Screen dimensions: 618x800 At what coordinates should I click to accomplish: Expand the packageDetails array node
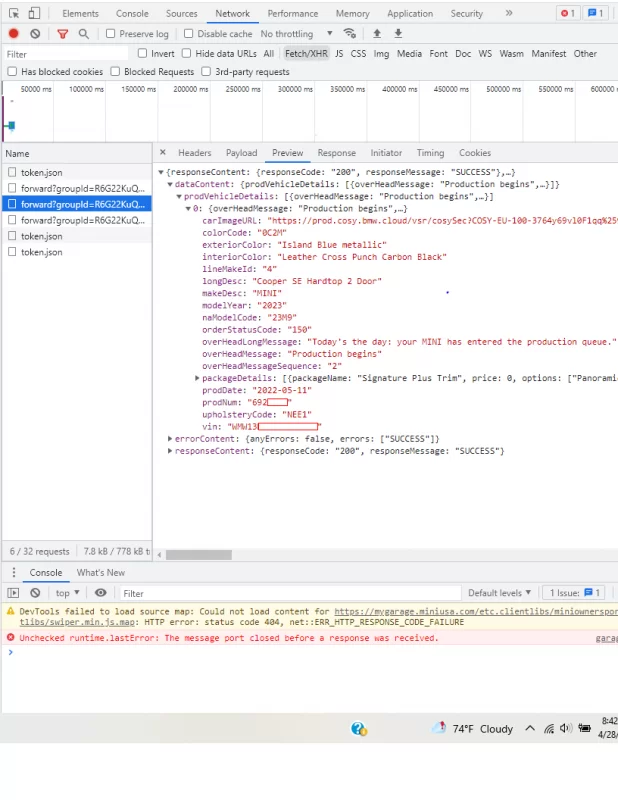pos(197,378)
